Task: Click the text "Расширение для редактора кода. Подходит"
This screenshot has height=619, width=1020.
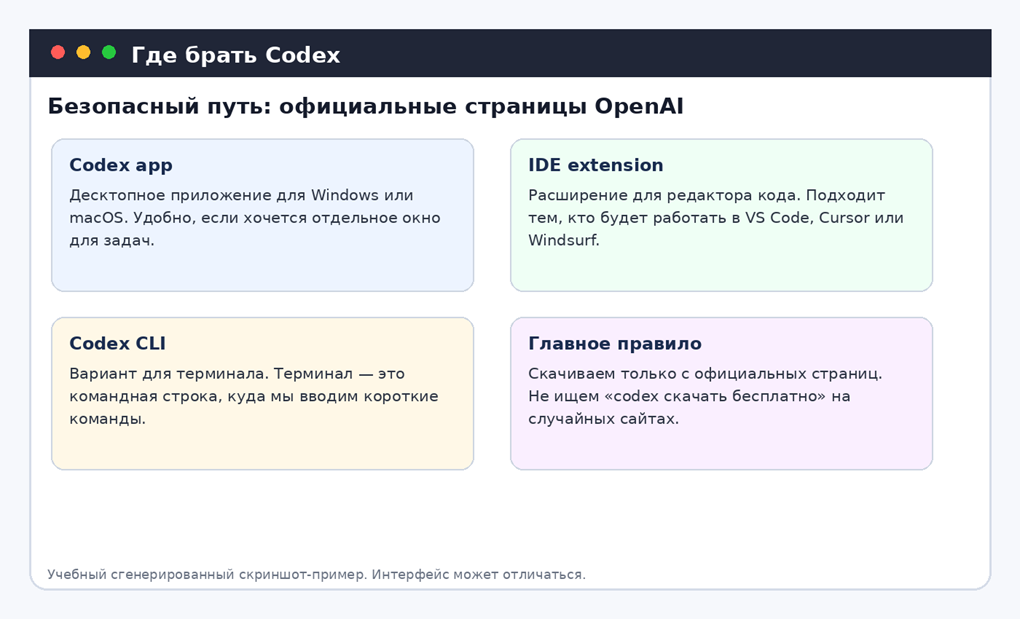Action: 706,195
